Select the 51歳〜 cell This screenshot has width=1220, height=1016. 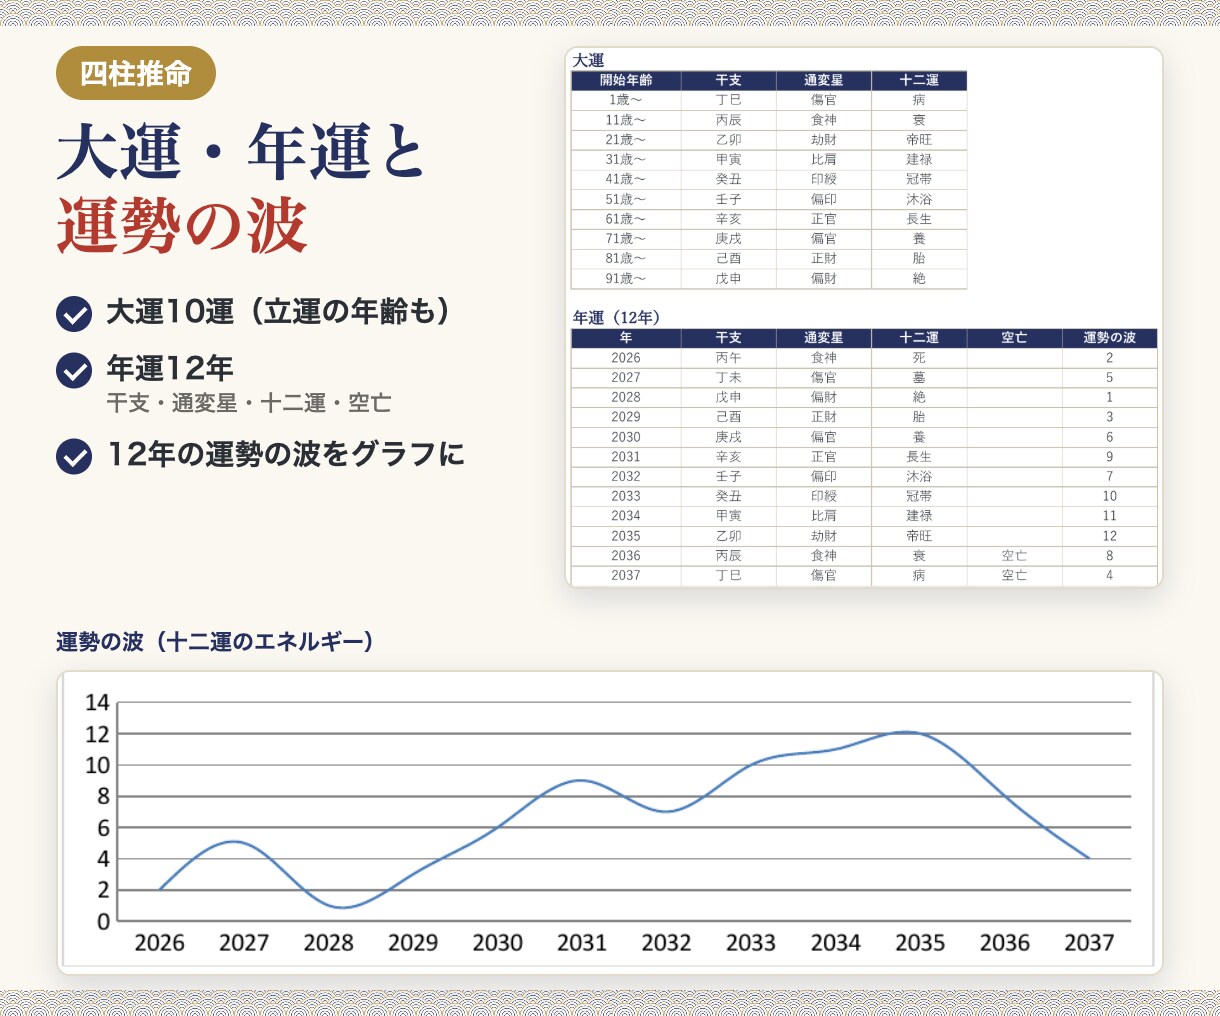click(626, 199)
